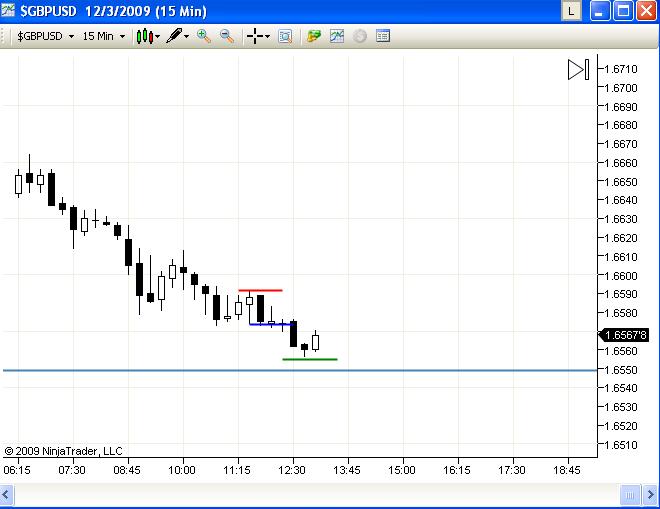Click the left scroll arrow on the scrollbar
Viewport: 660px width, 509px height.
click(x=6, y=495)
